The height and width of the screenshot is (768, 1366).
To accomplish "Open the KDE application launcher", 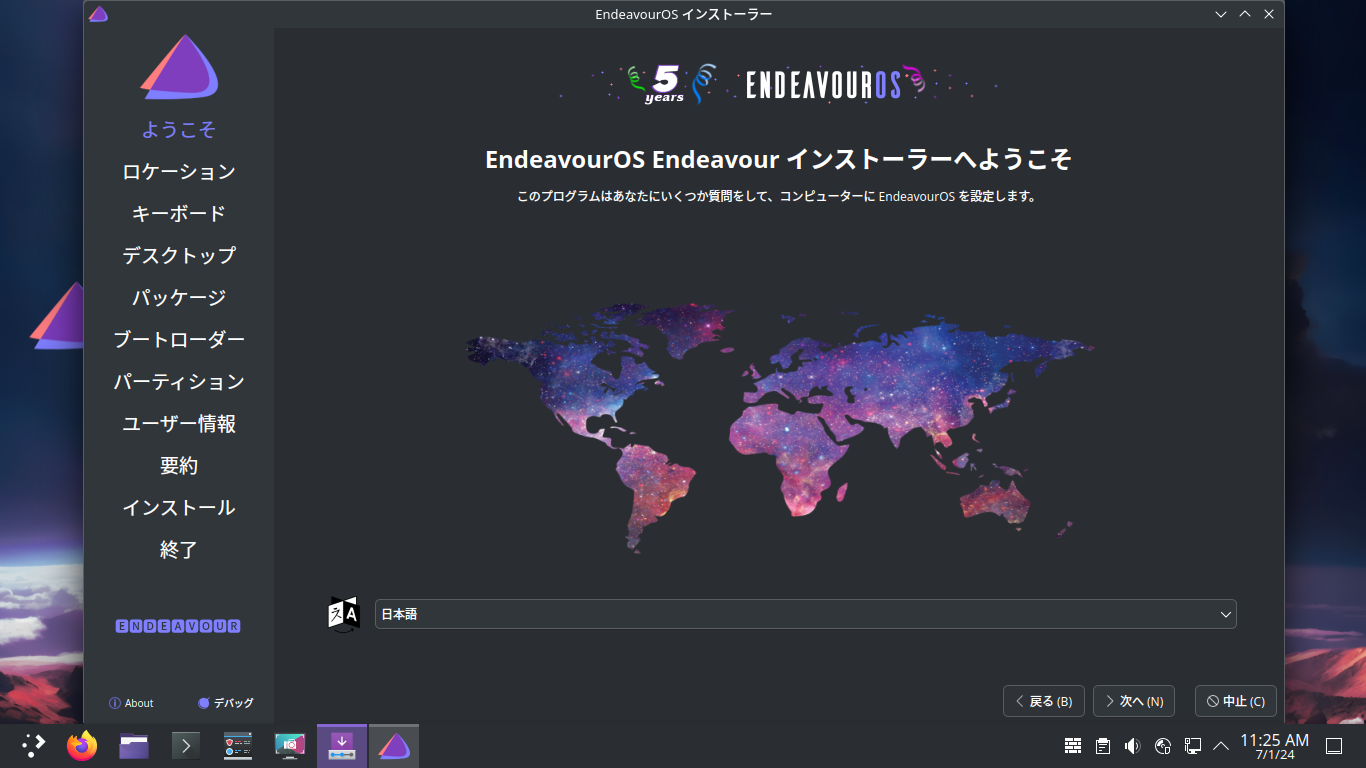I will coord(34,745).
